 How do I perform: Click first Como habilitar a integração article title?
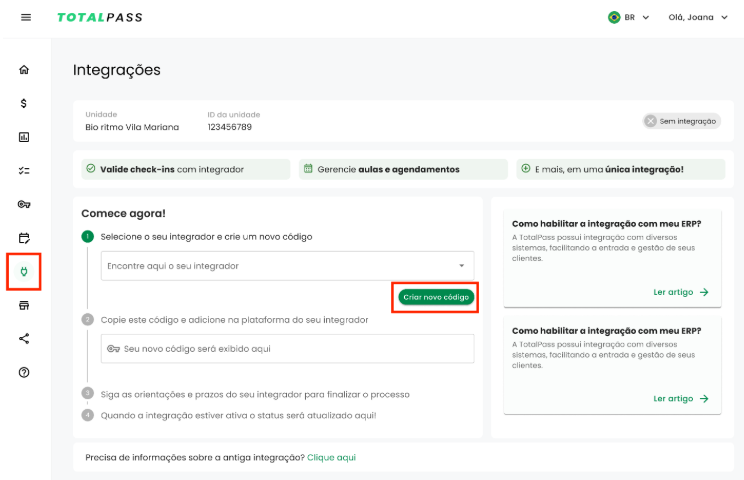click(x=606, y=224)
